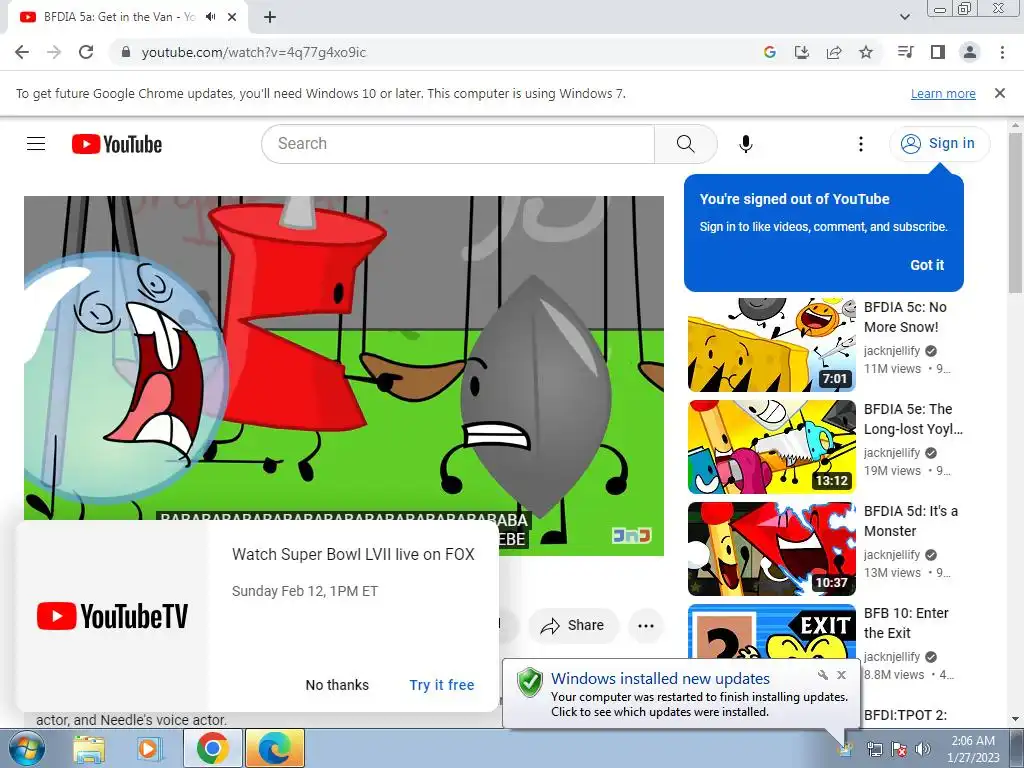Viewport: 1024px width, 768px height.
Task: Open the BFDIA 5c: No More Snow! thumbnail
Action: pyautogui.click(x=771, y=345)
